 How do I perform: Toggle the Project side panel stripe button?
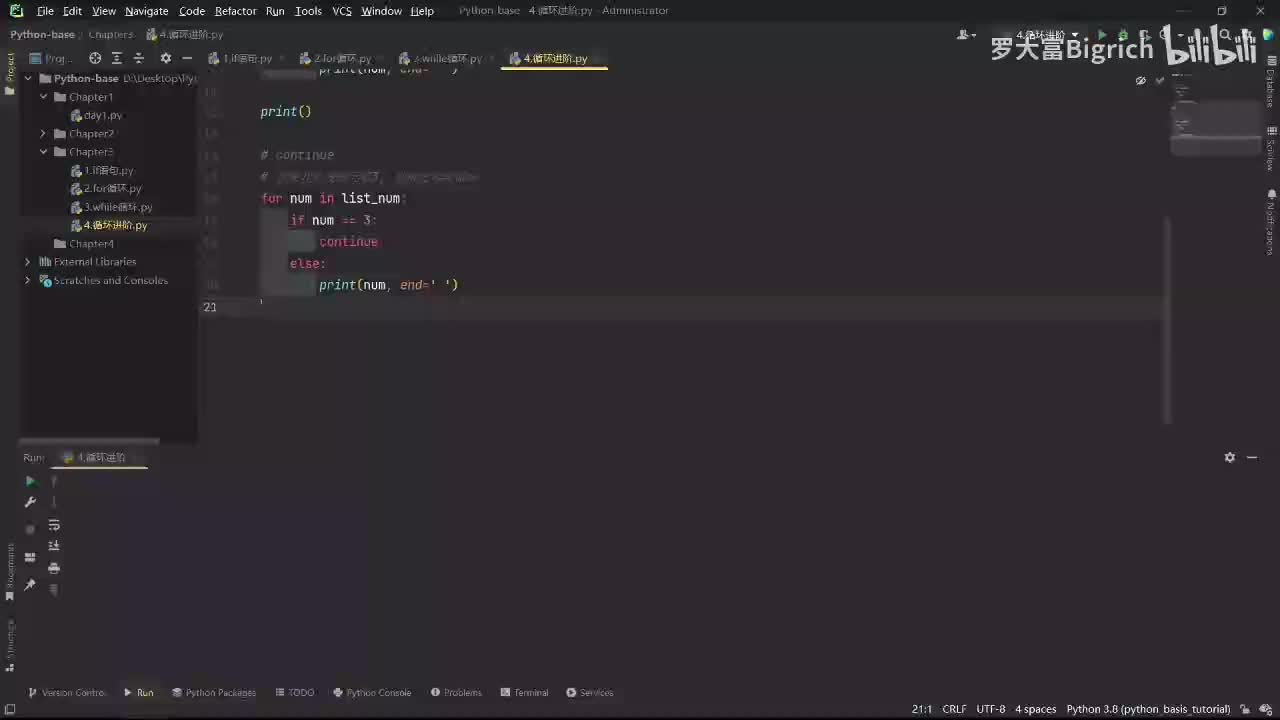coord(10,73)
